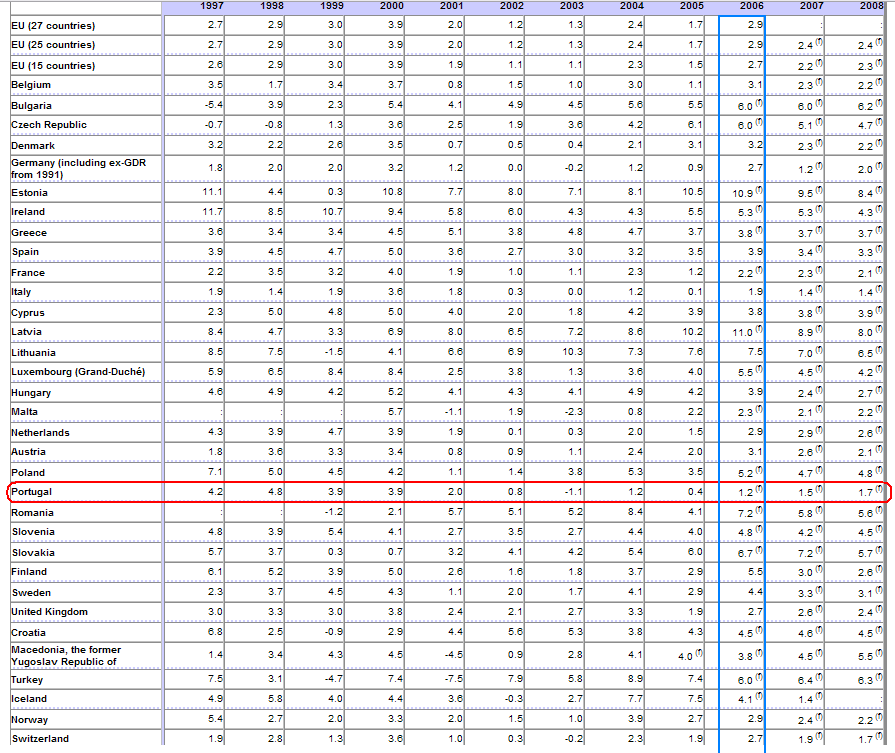895x753 pixels.
Task: Select the 1998 column header
Action: point(272,6)
